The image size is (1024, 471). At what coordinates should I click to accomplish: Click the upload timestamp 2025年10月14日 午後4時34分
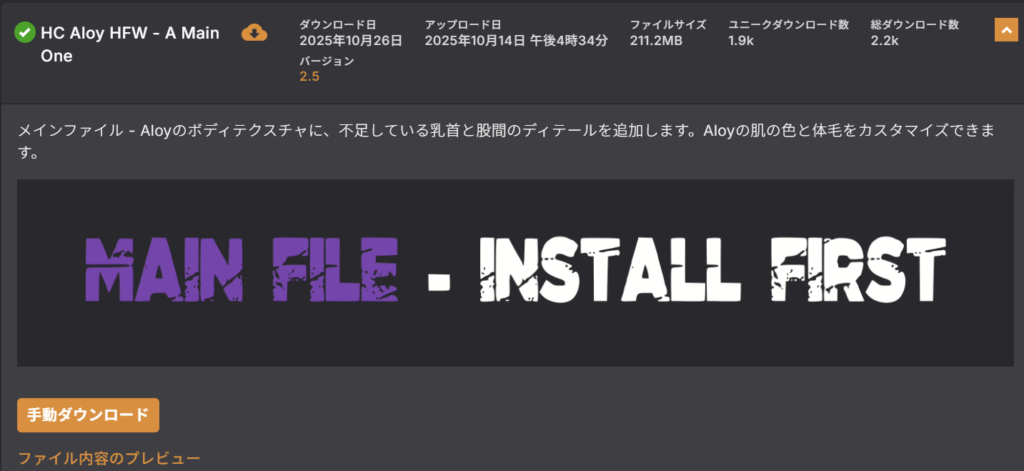click(516, 41)
